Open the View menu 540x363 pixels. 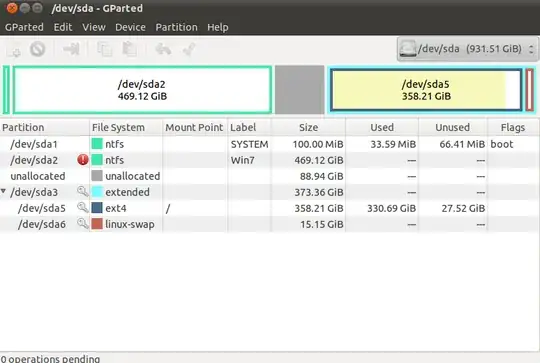94,27
